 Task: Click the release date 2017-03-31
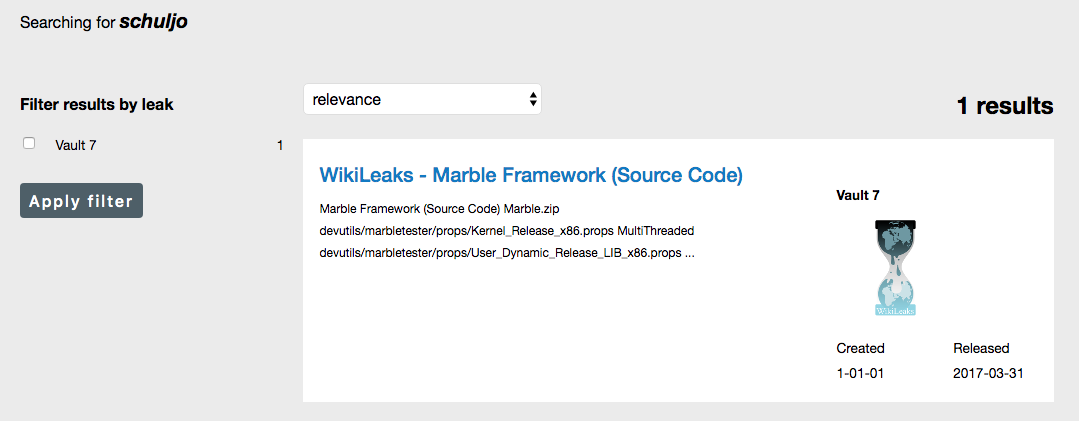pos(988,374)
